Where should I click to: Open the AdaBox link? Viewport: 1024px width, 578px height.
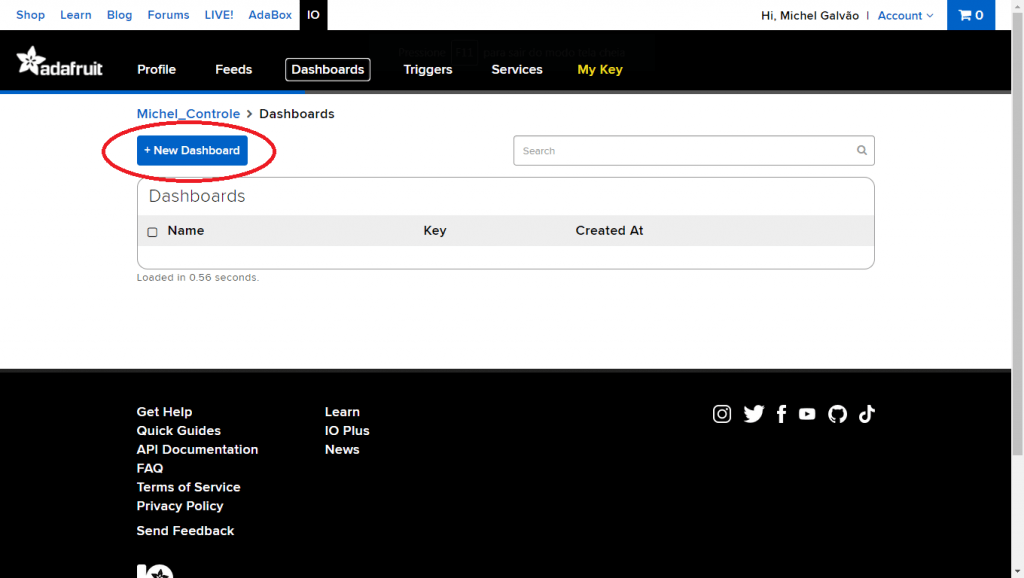(270, 15)
